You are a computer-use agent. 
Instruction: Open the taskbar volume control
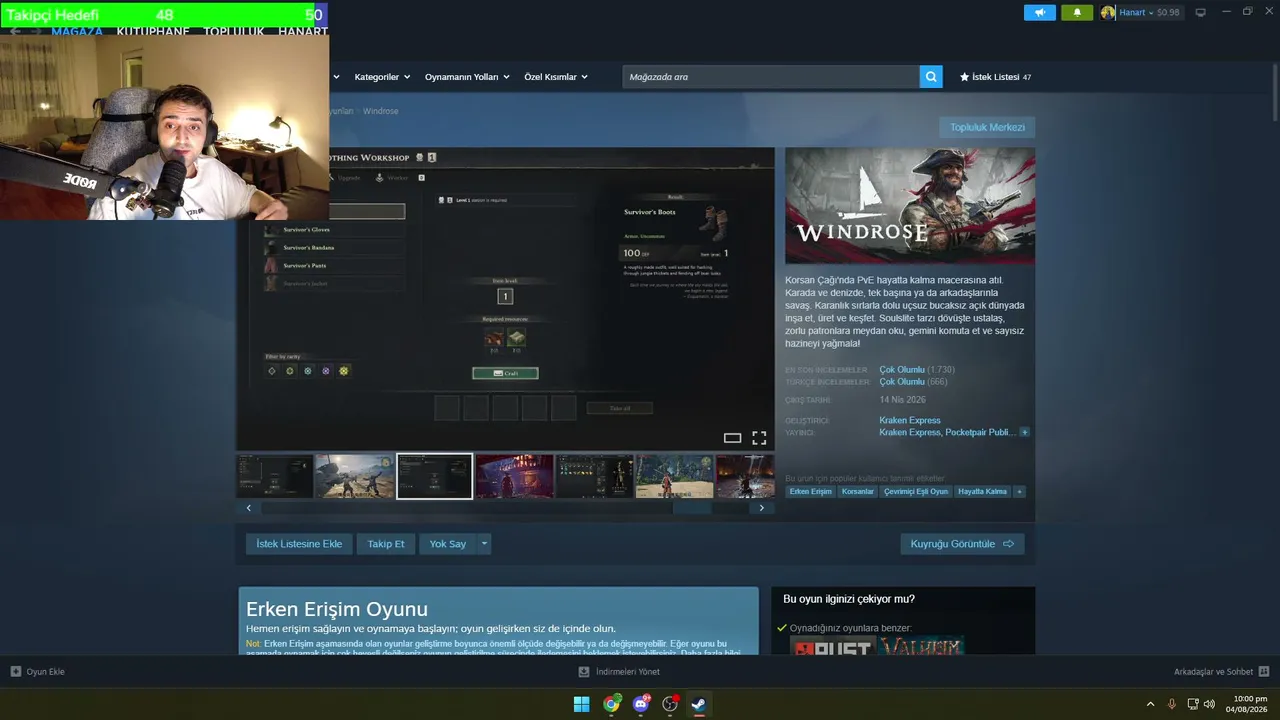click(x=1210, y=704)
